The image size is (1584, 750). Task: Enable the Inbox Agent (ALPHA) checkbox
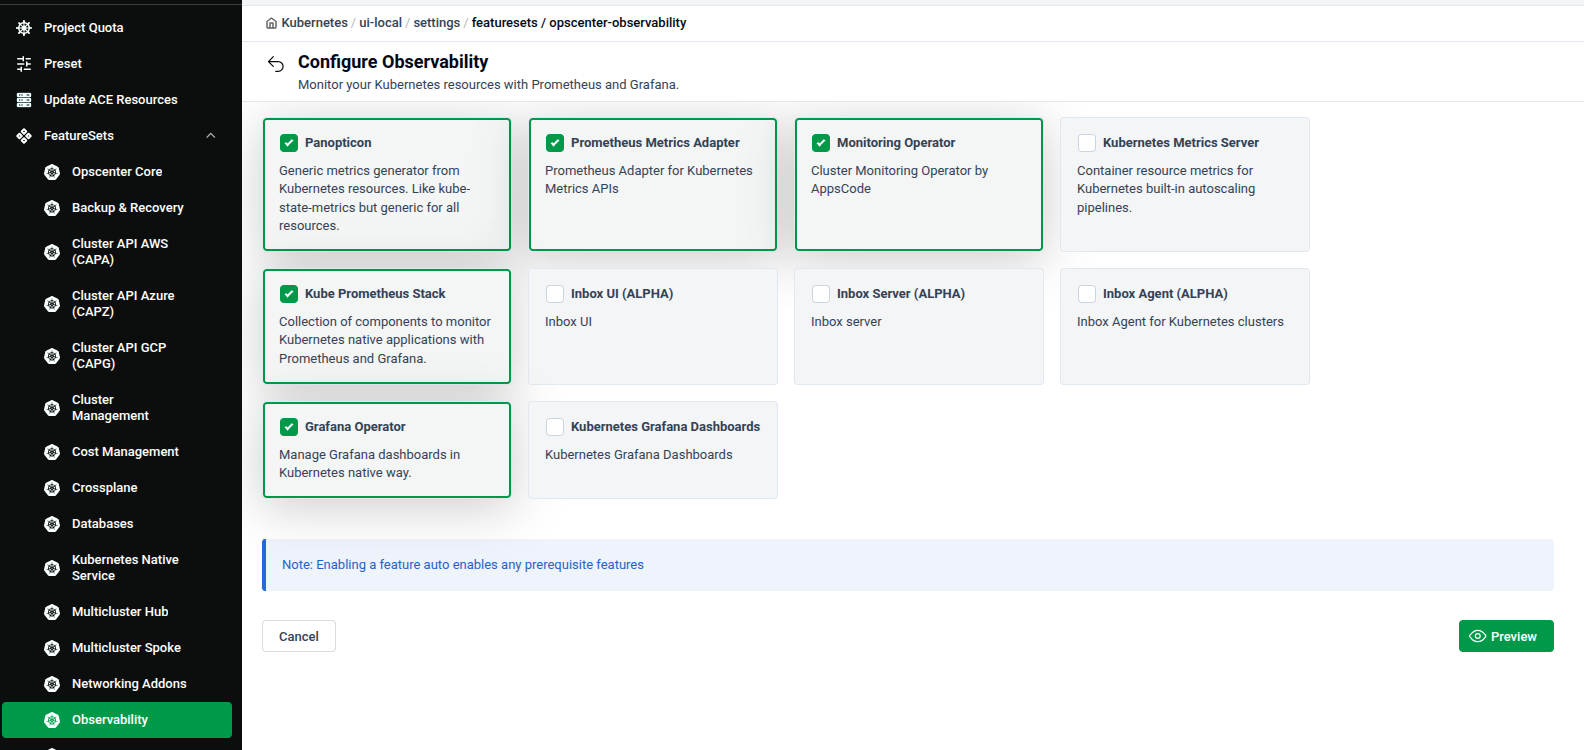pyautogui.click(x=1087, y=294)
